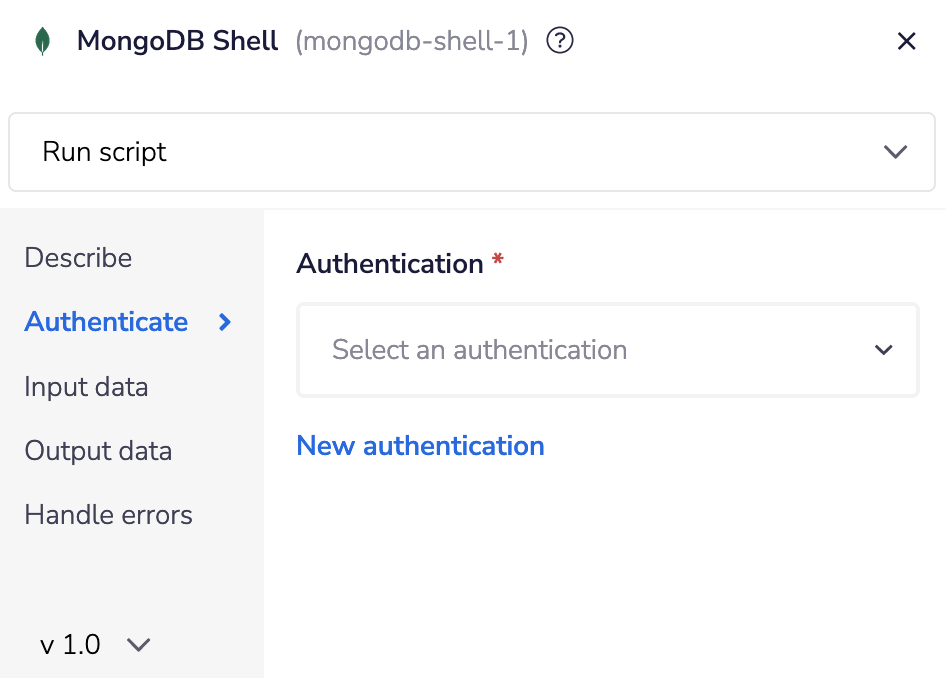
Task: Select the Authenticate sidebar item
Action: [106, 322]
